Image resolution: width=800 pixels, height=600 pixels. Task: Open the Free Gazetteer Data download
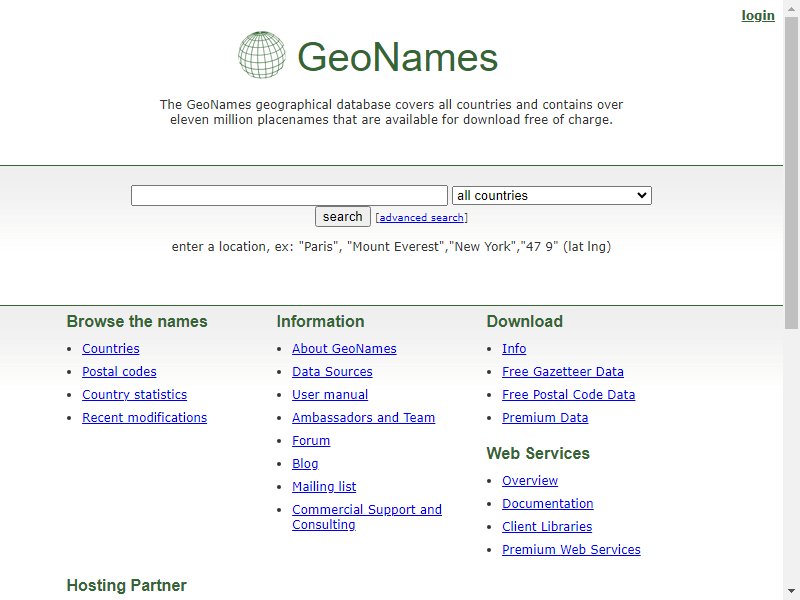point(563,371)
